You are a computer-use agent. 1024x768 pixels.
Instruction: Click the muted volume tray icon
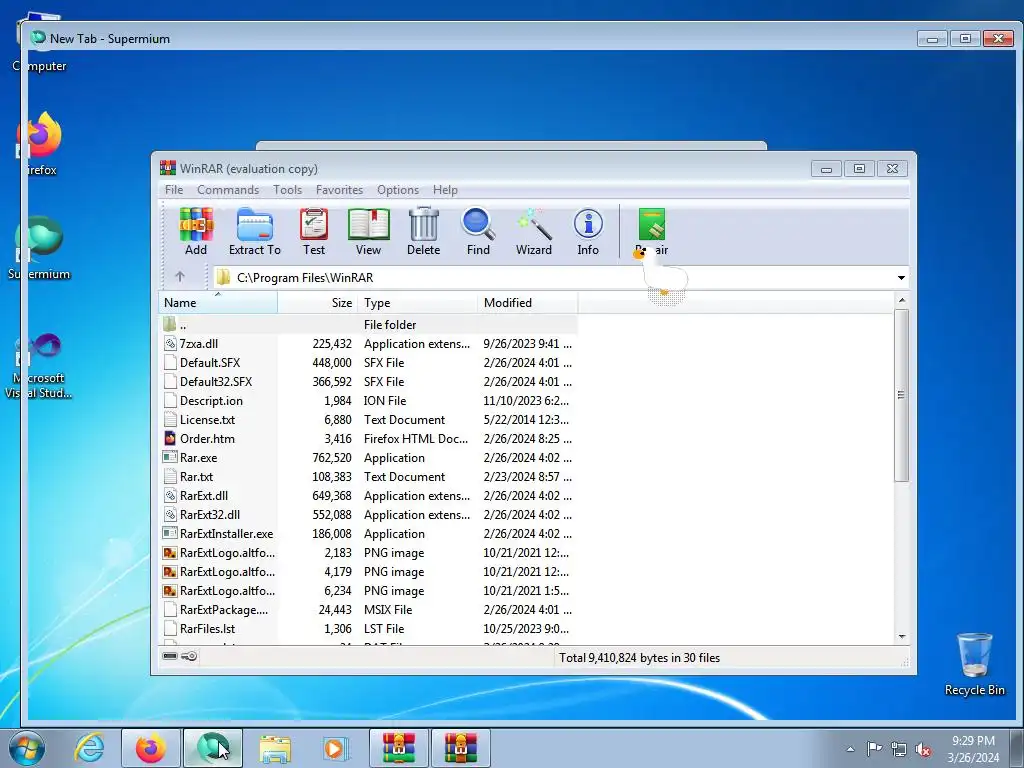[x=923, y=749]
